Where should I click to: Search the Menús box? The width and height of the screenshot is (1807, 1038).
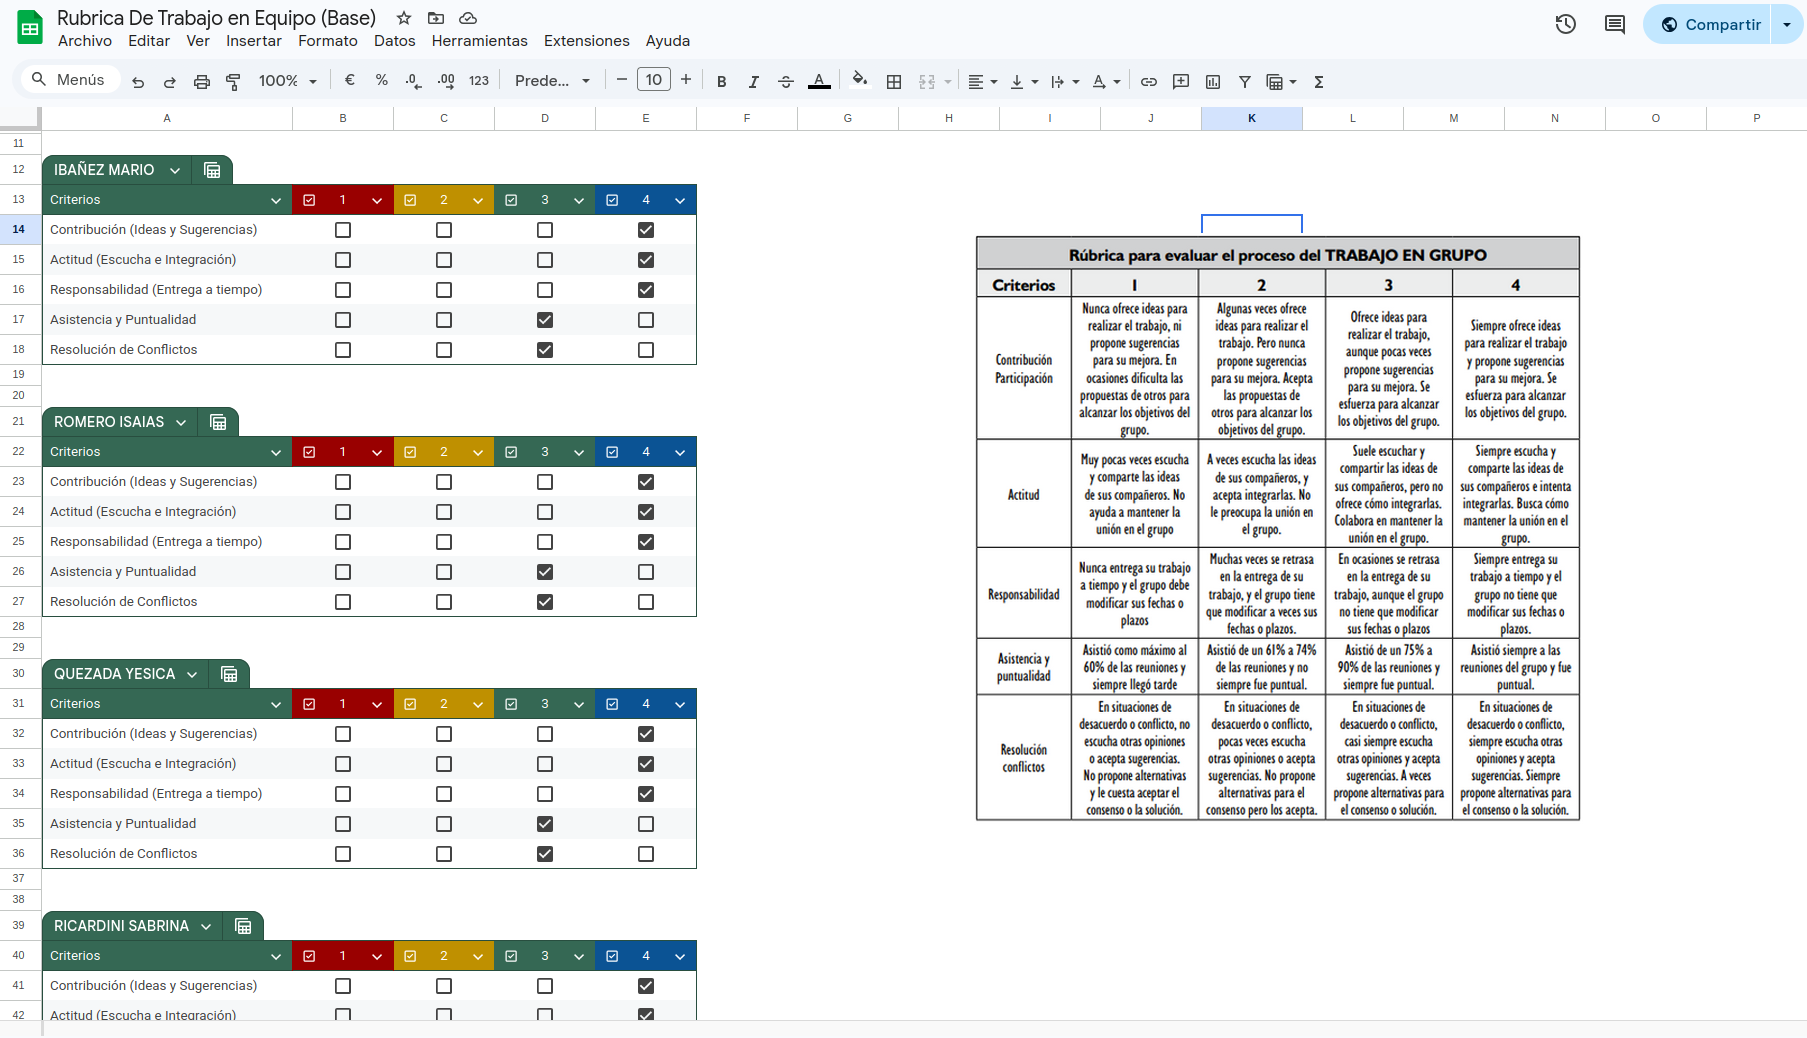pyautogui.click(x=68, y=80)
